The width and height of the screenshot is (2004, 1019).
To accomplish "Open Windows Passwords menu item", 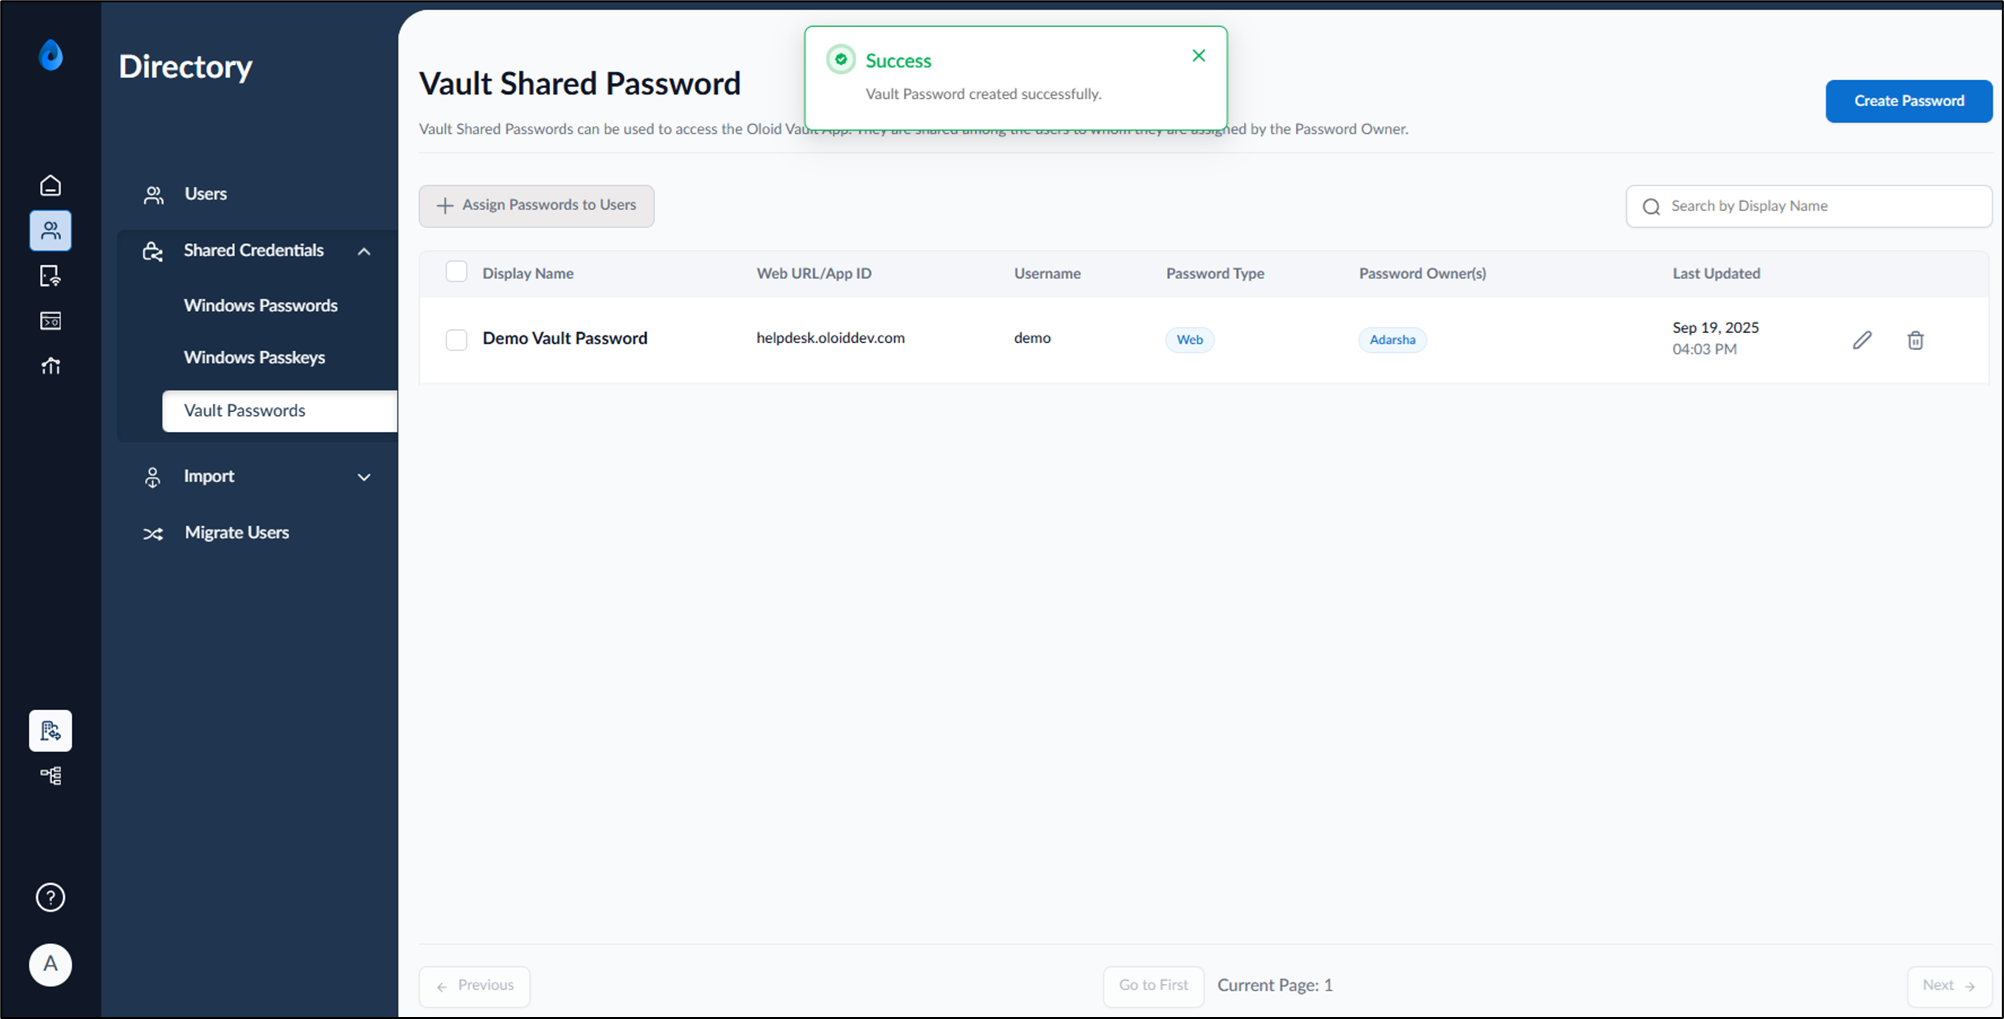I will 261,305.
